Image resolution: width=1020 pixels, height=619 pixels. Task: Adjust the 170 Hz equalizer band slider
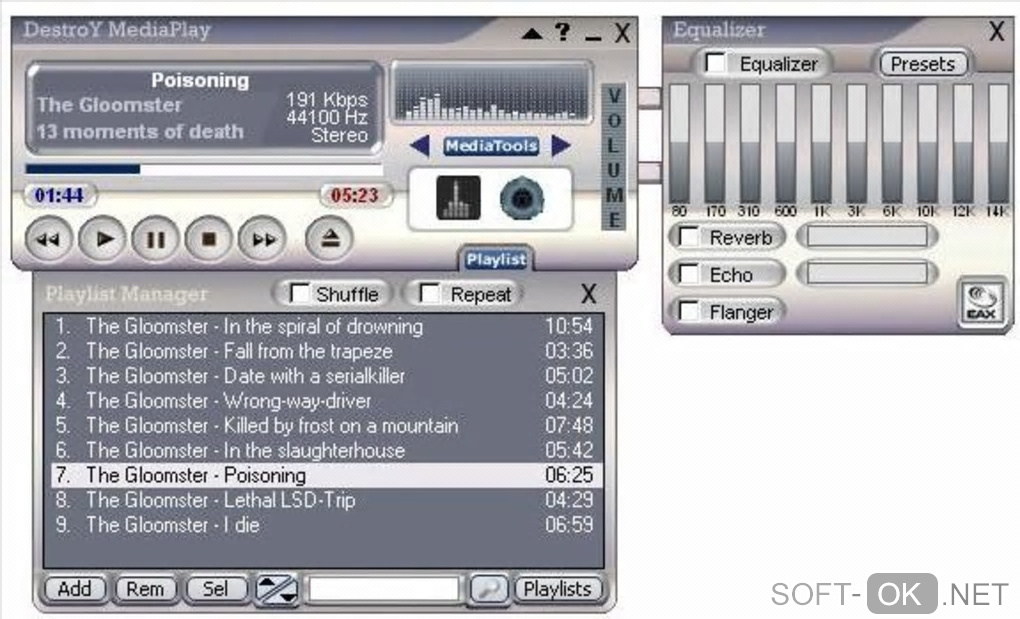click(714, 143)
